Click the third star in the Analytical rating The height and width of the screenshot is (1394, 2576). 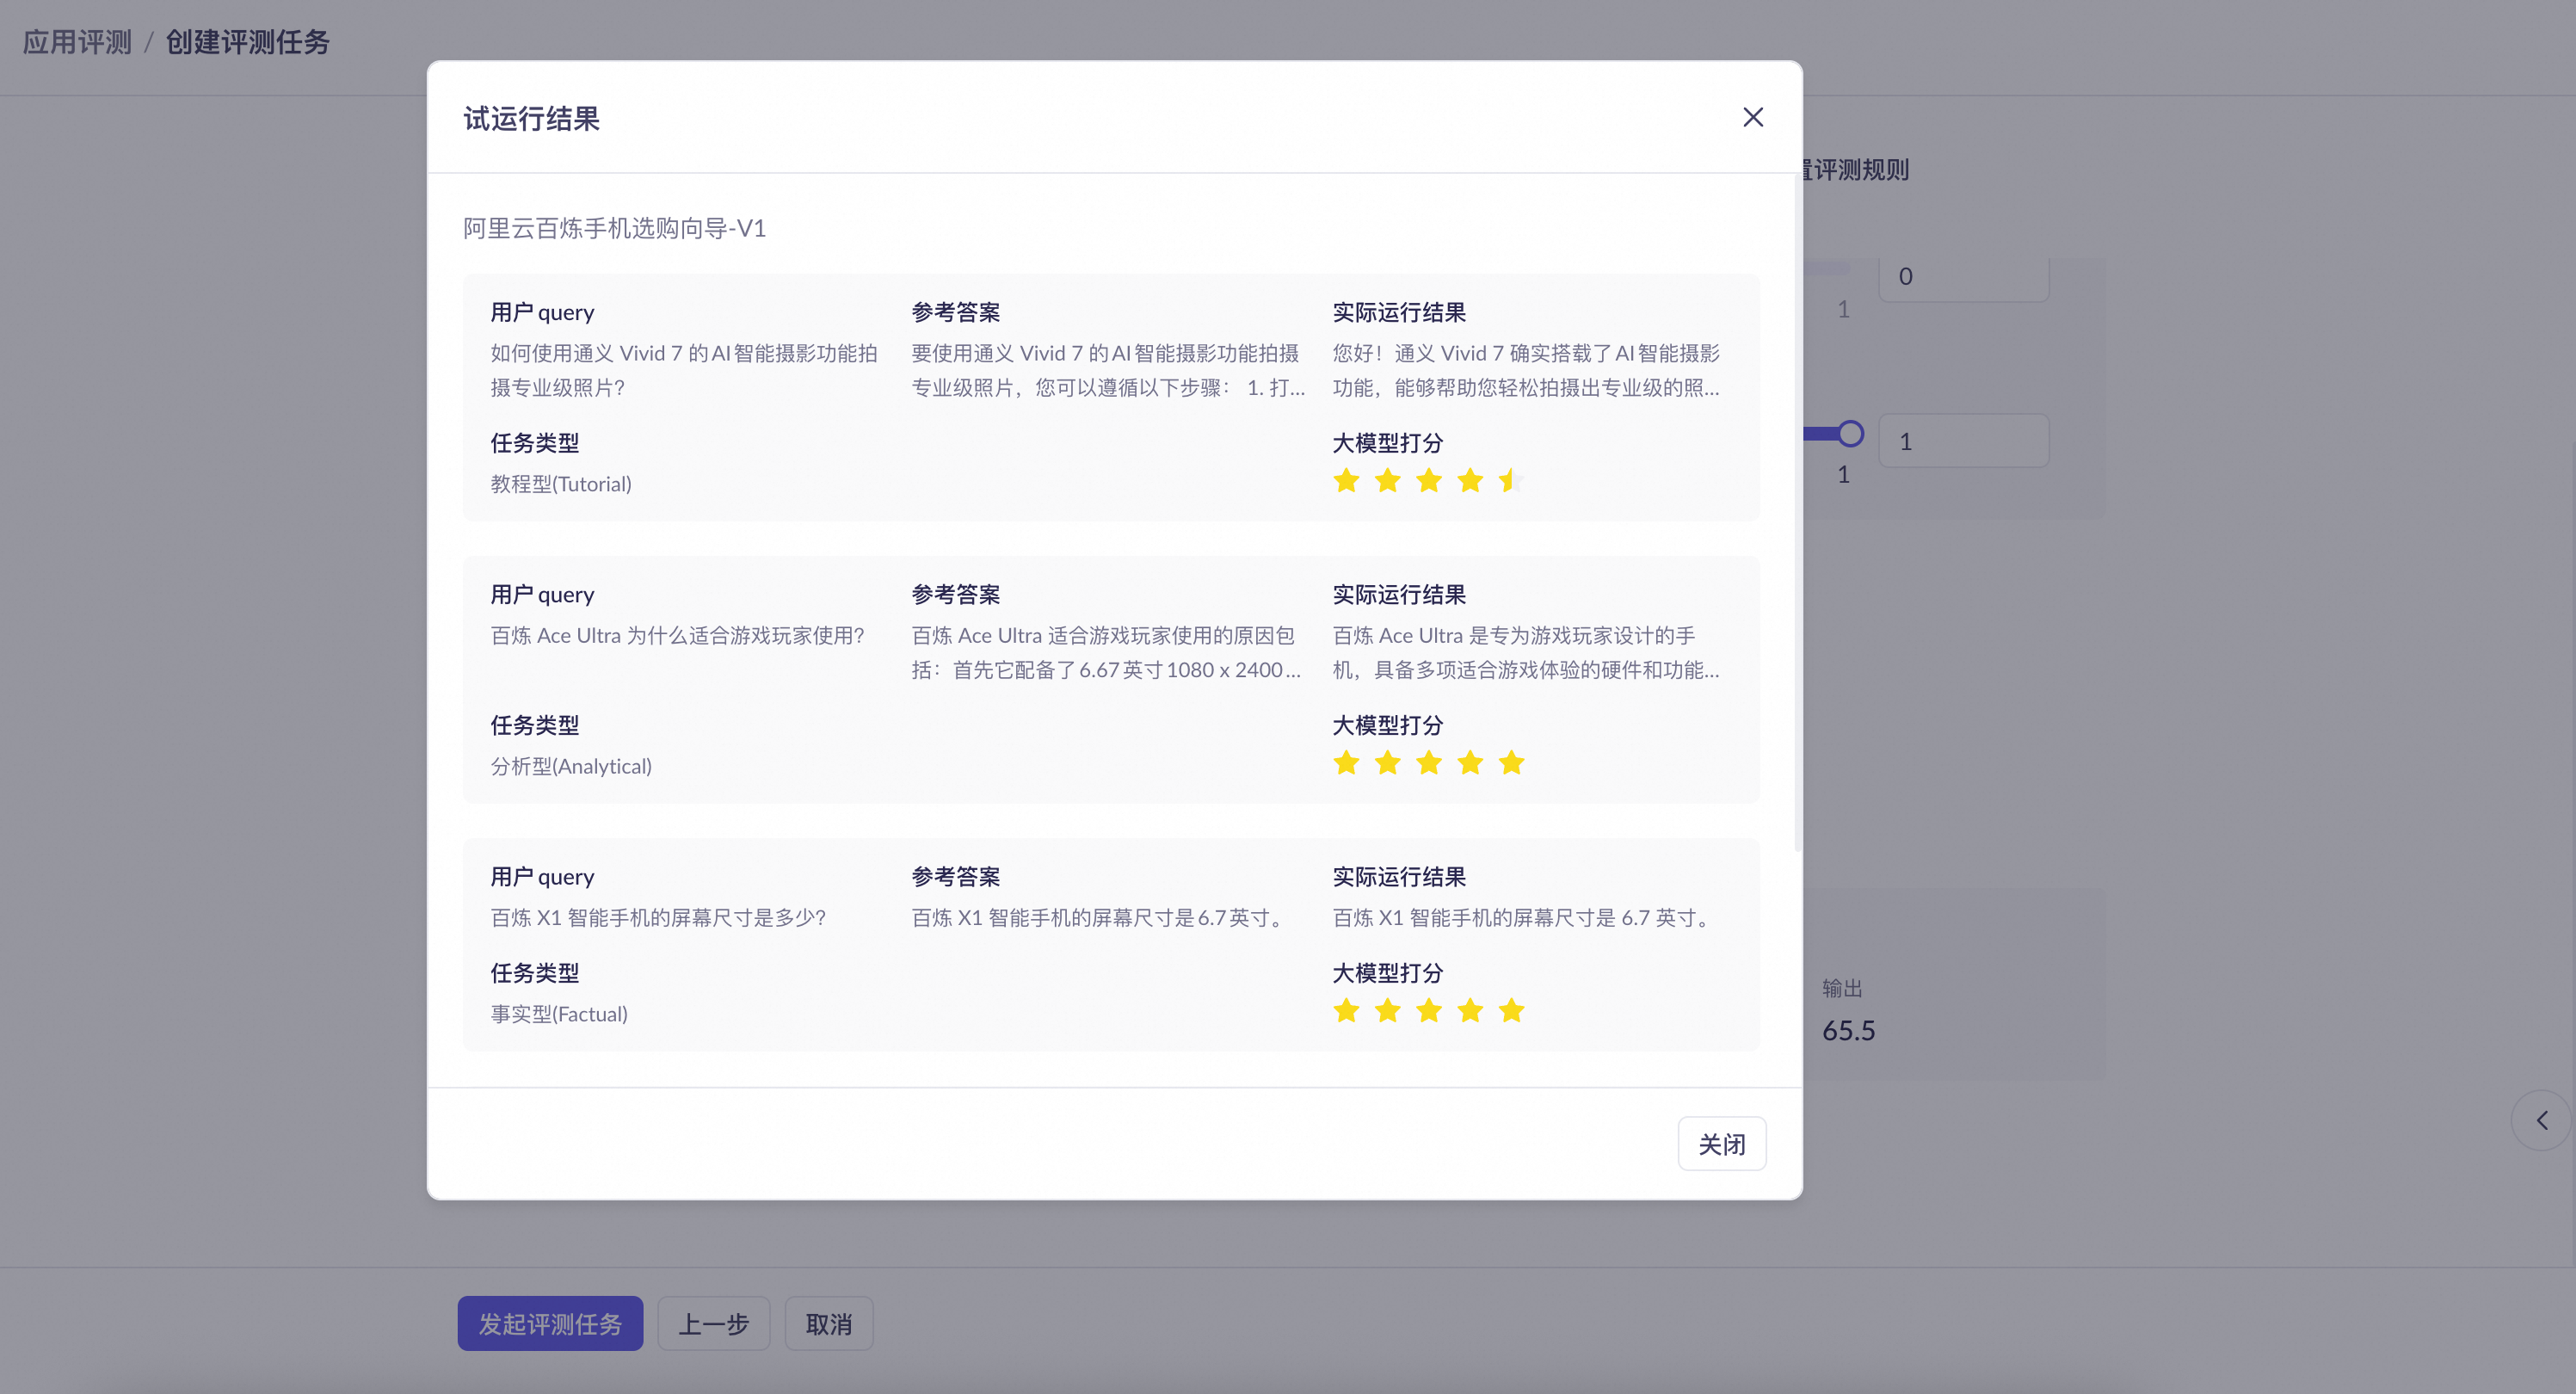(1428, 763)
